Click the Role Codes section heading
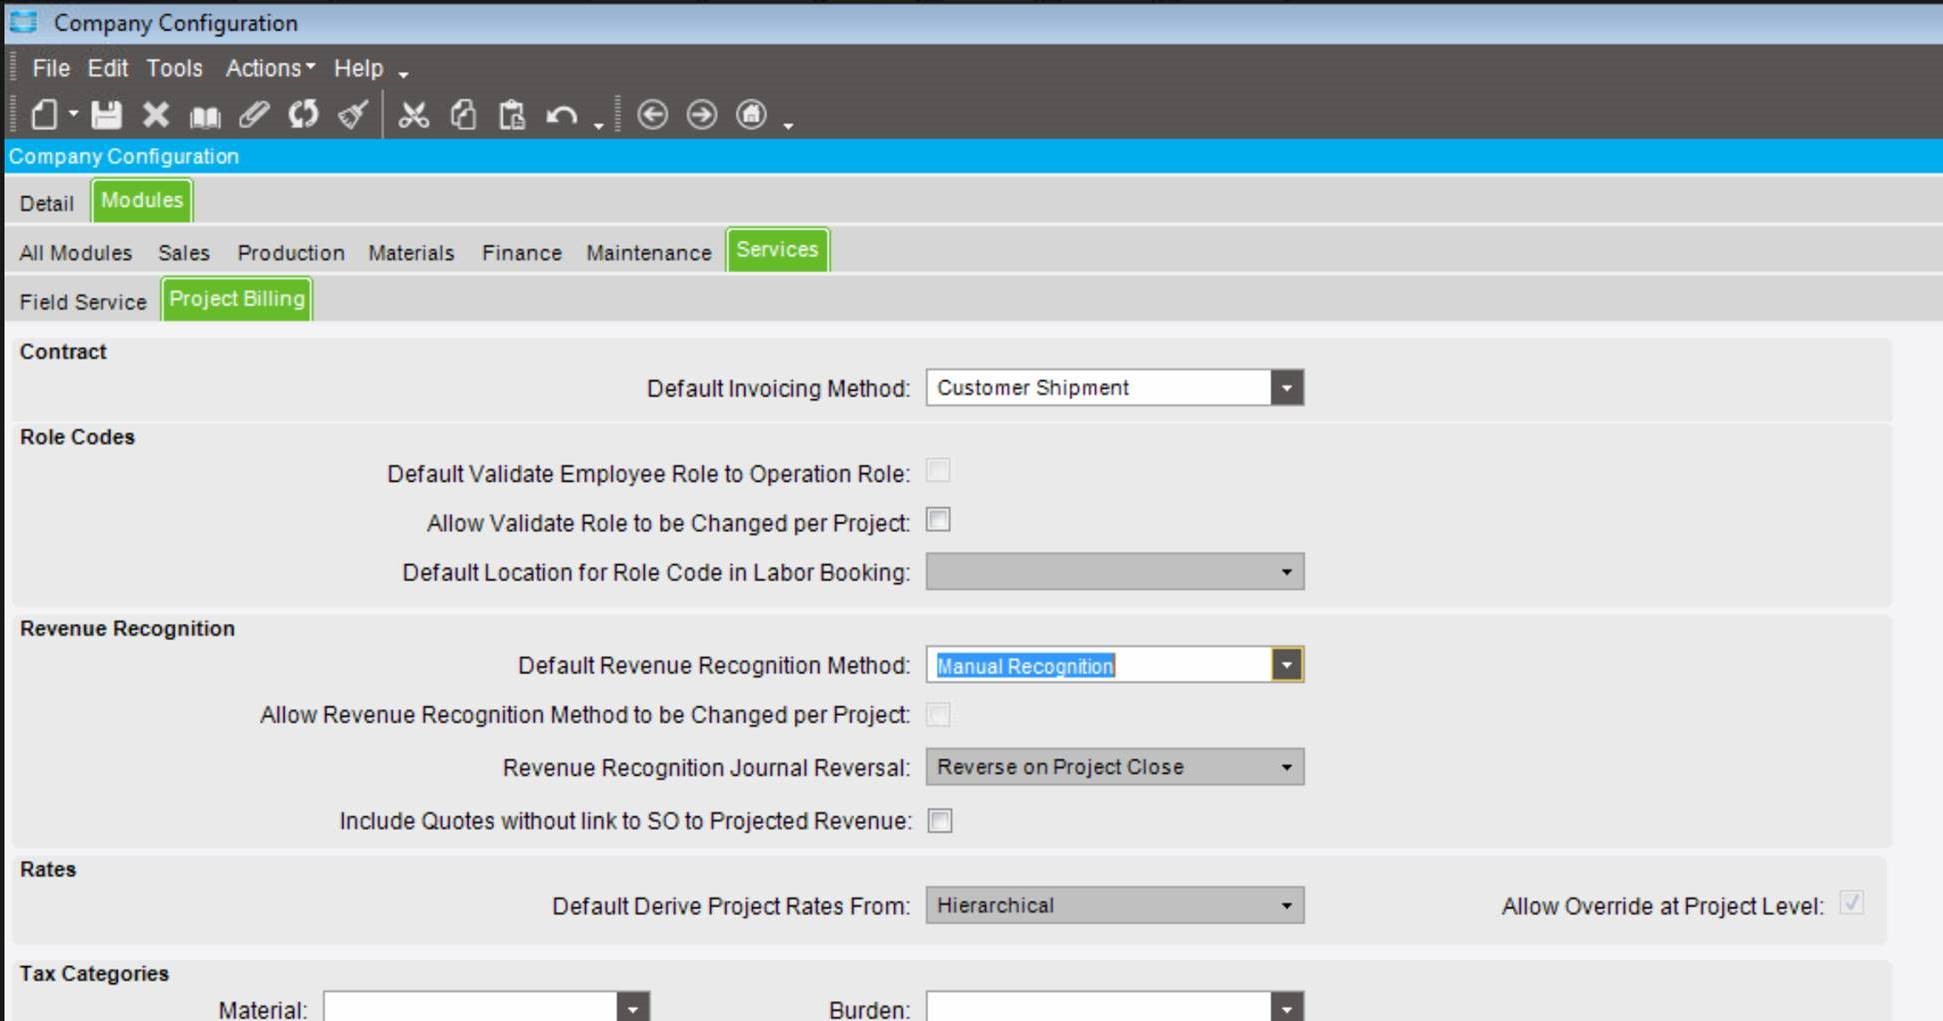Screen dimensions: 1943x1021 point(77,437)
